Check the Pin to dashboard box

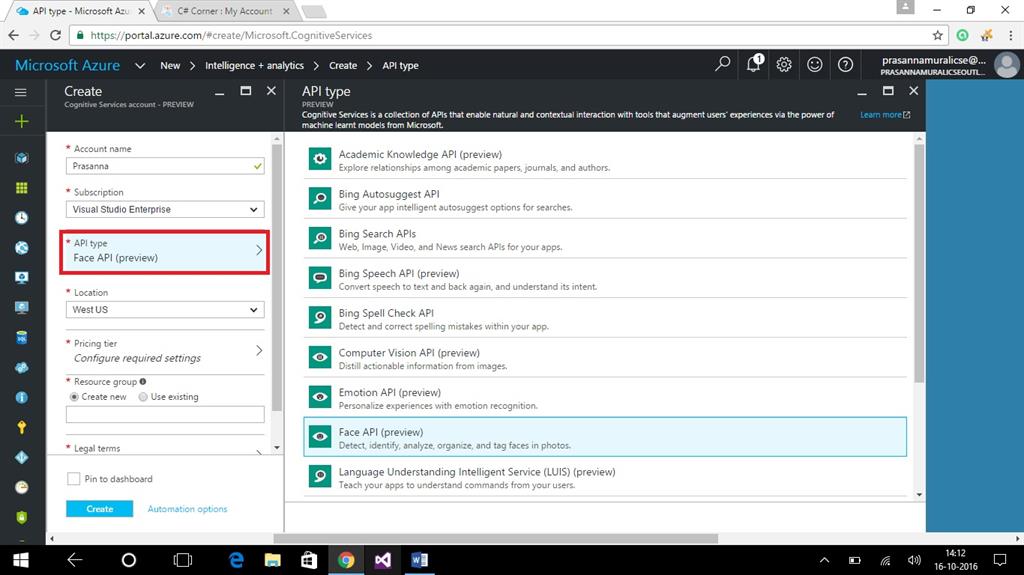coord(74,479)
